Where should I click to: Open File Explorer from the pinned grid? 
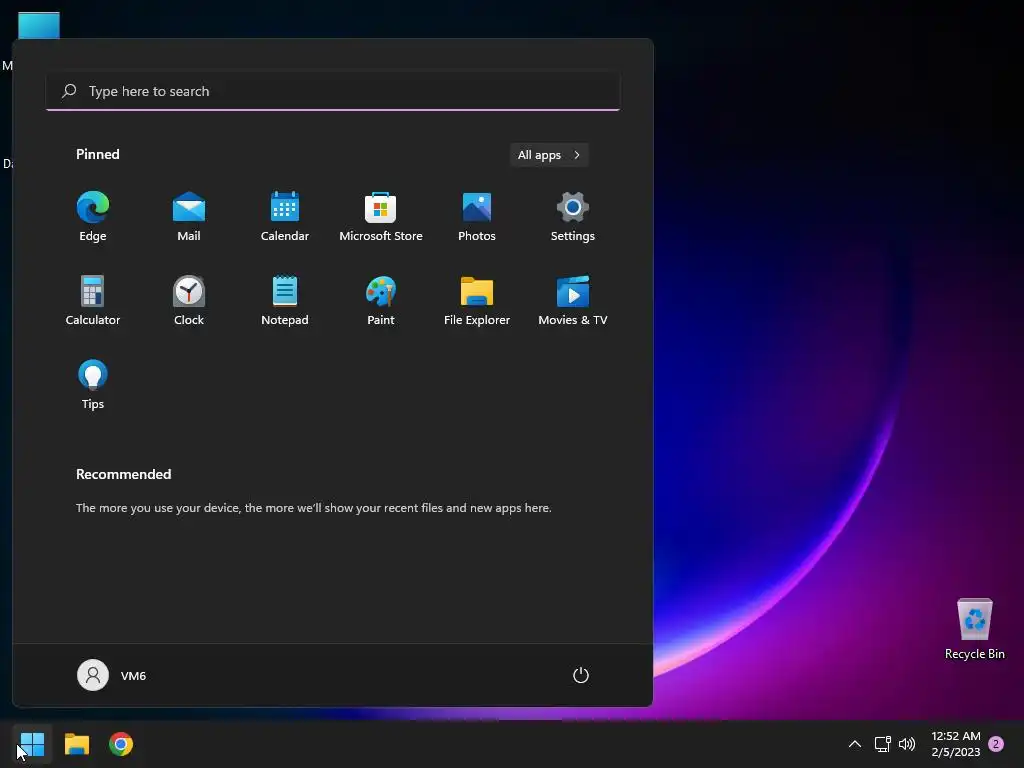pyautogui.click(x=477, y=301)
